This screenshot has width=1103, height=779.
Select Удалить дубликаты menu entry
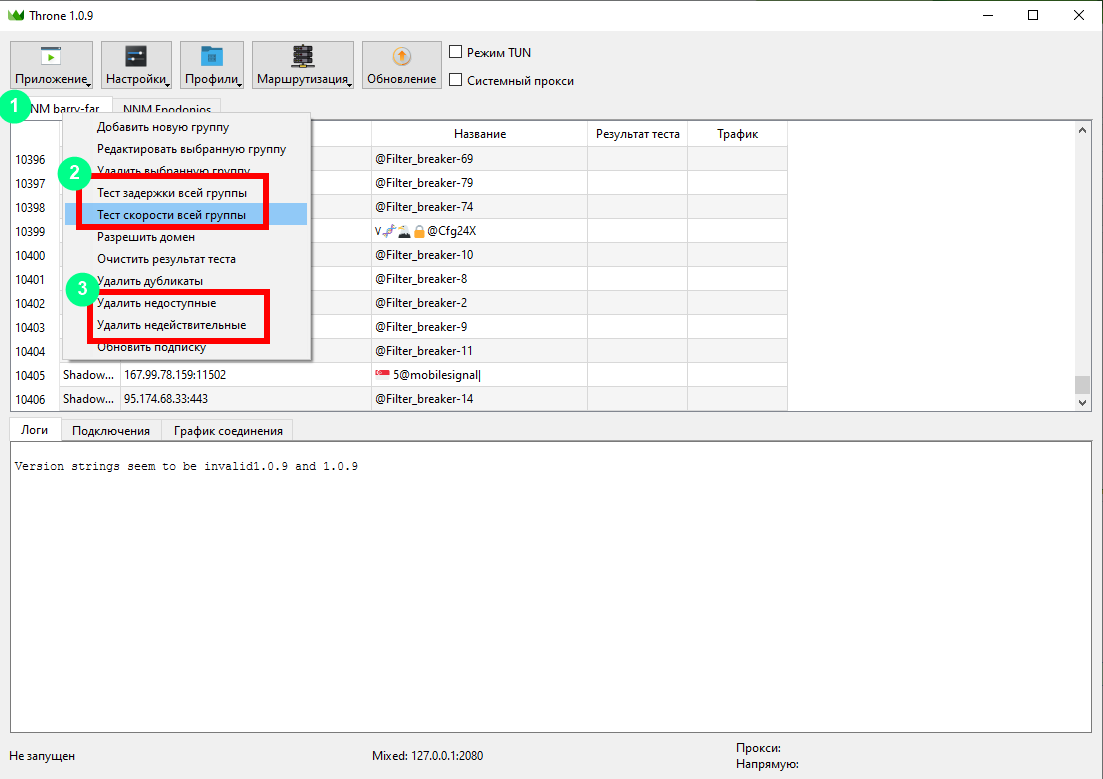coord(186,280)
